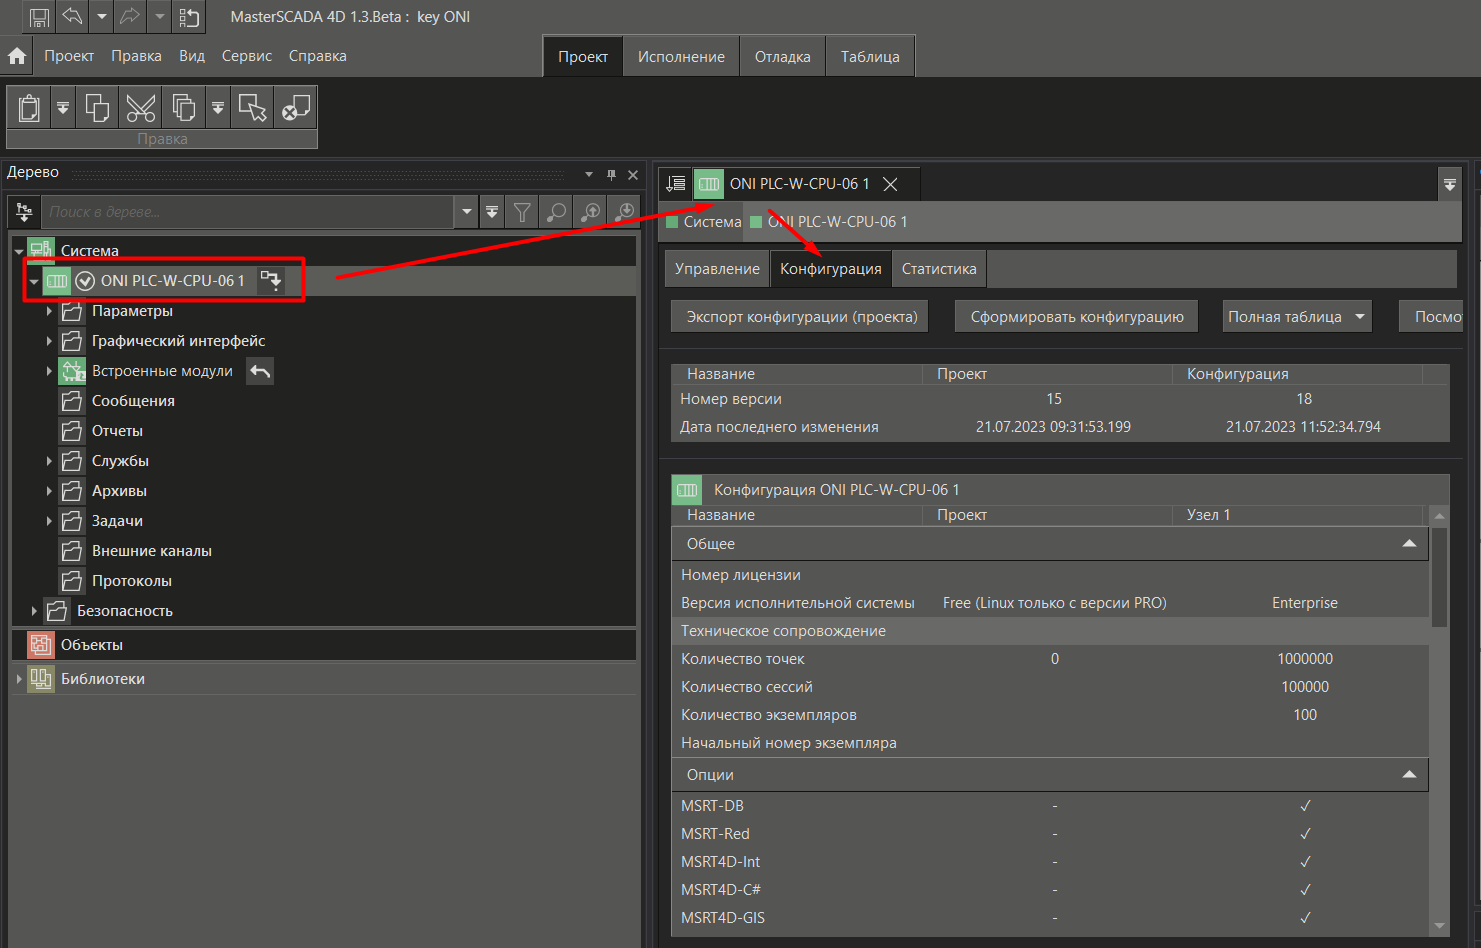The width and height of the screenshot is (1481, 948).
Task: Open the Справка menu
Action: click(x=318, y=56)
